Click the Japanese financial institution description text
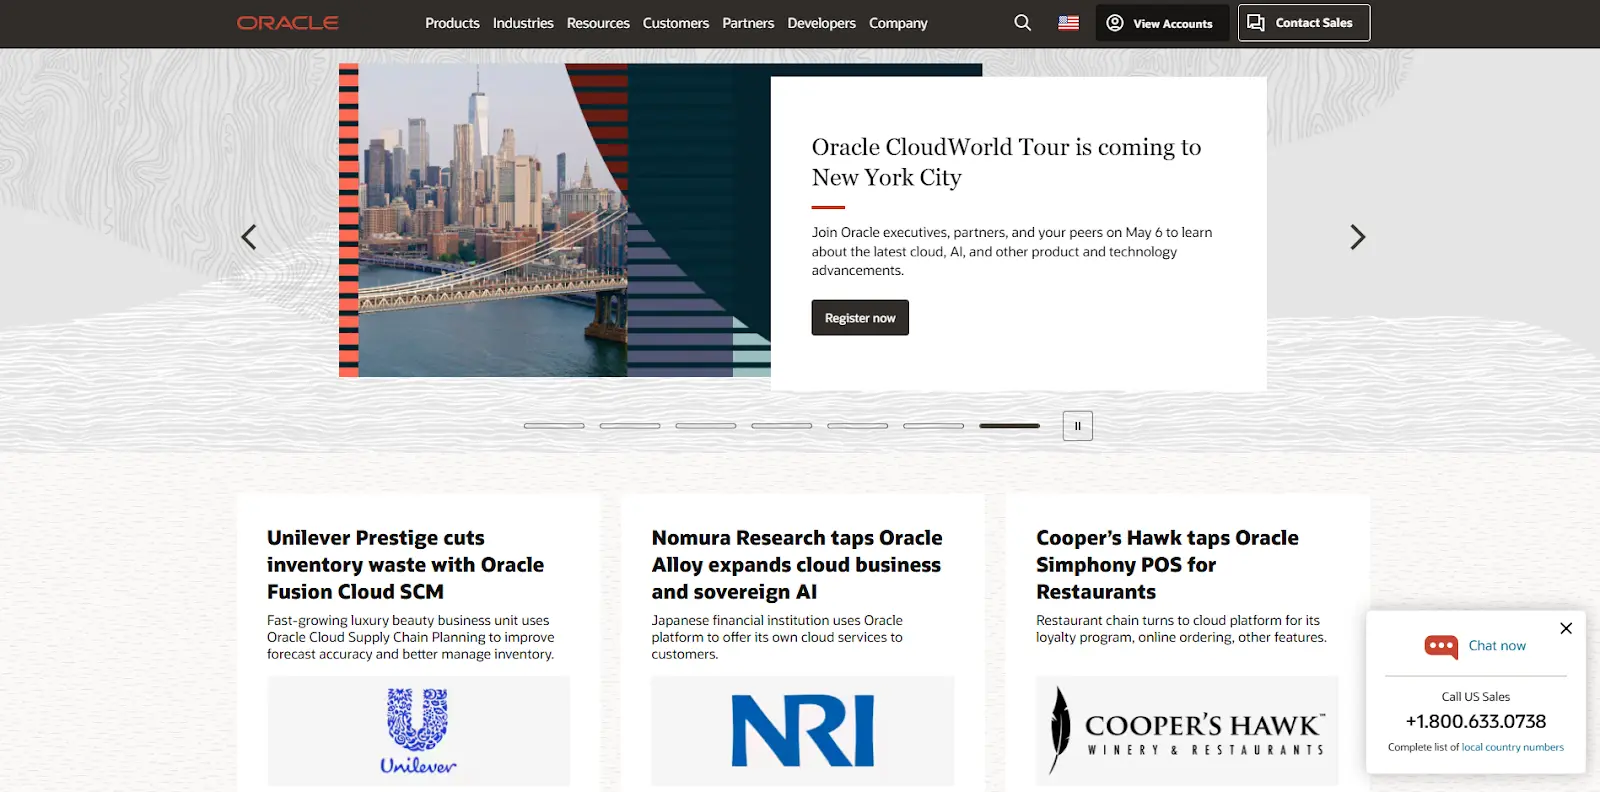This screenshot has width=1600, height=792. click(777, 637)
